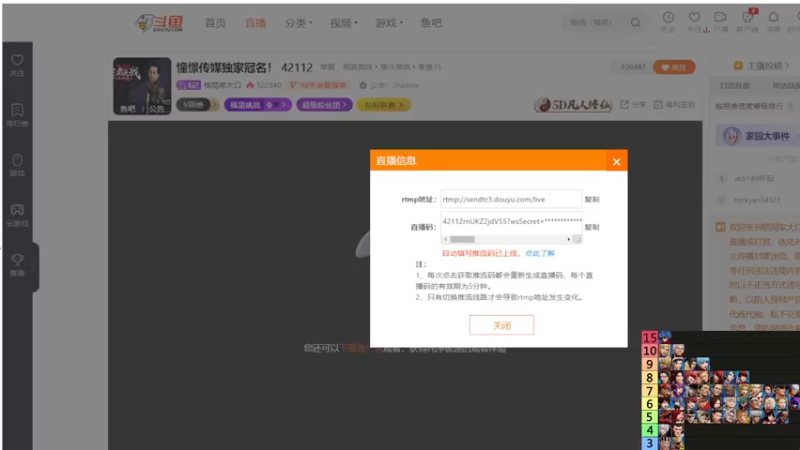
Task: Copy the 直播码 stream key via 复制
Action: tap(592, 227)
